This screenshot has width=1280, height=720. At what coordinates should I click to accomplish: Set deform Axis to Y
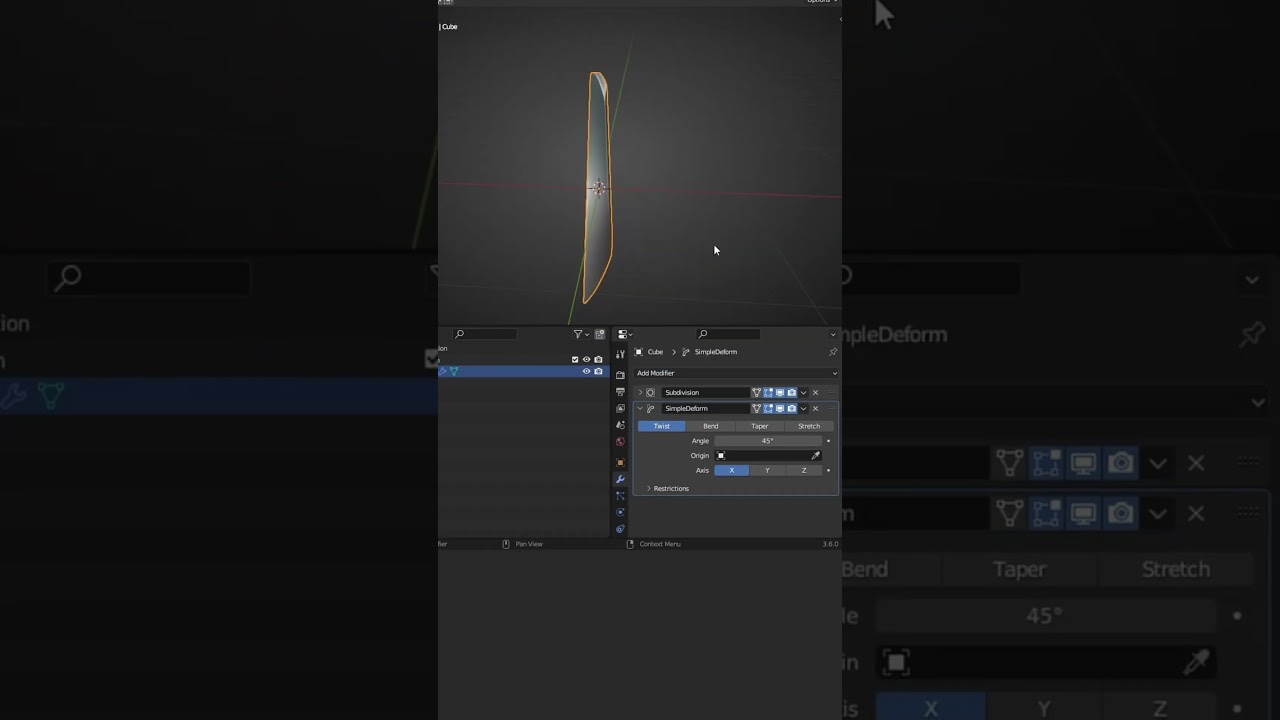(x=767, y=470)
